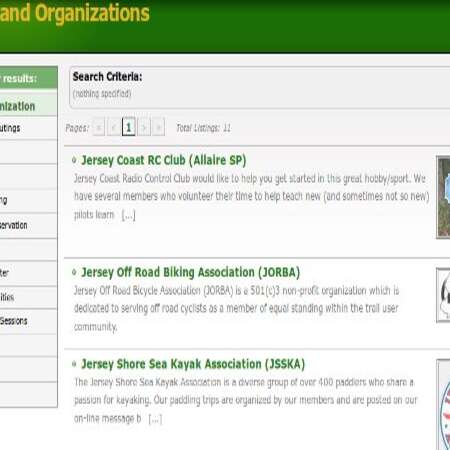Screen dimensions: 450x450
Task: Select the Outings filter in sidebar
Action: tap(28, 128)
